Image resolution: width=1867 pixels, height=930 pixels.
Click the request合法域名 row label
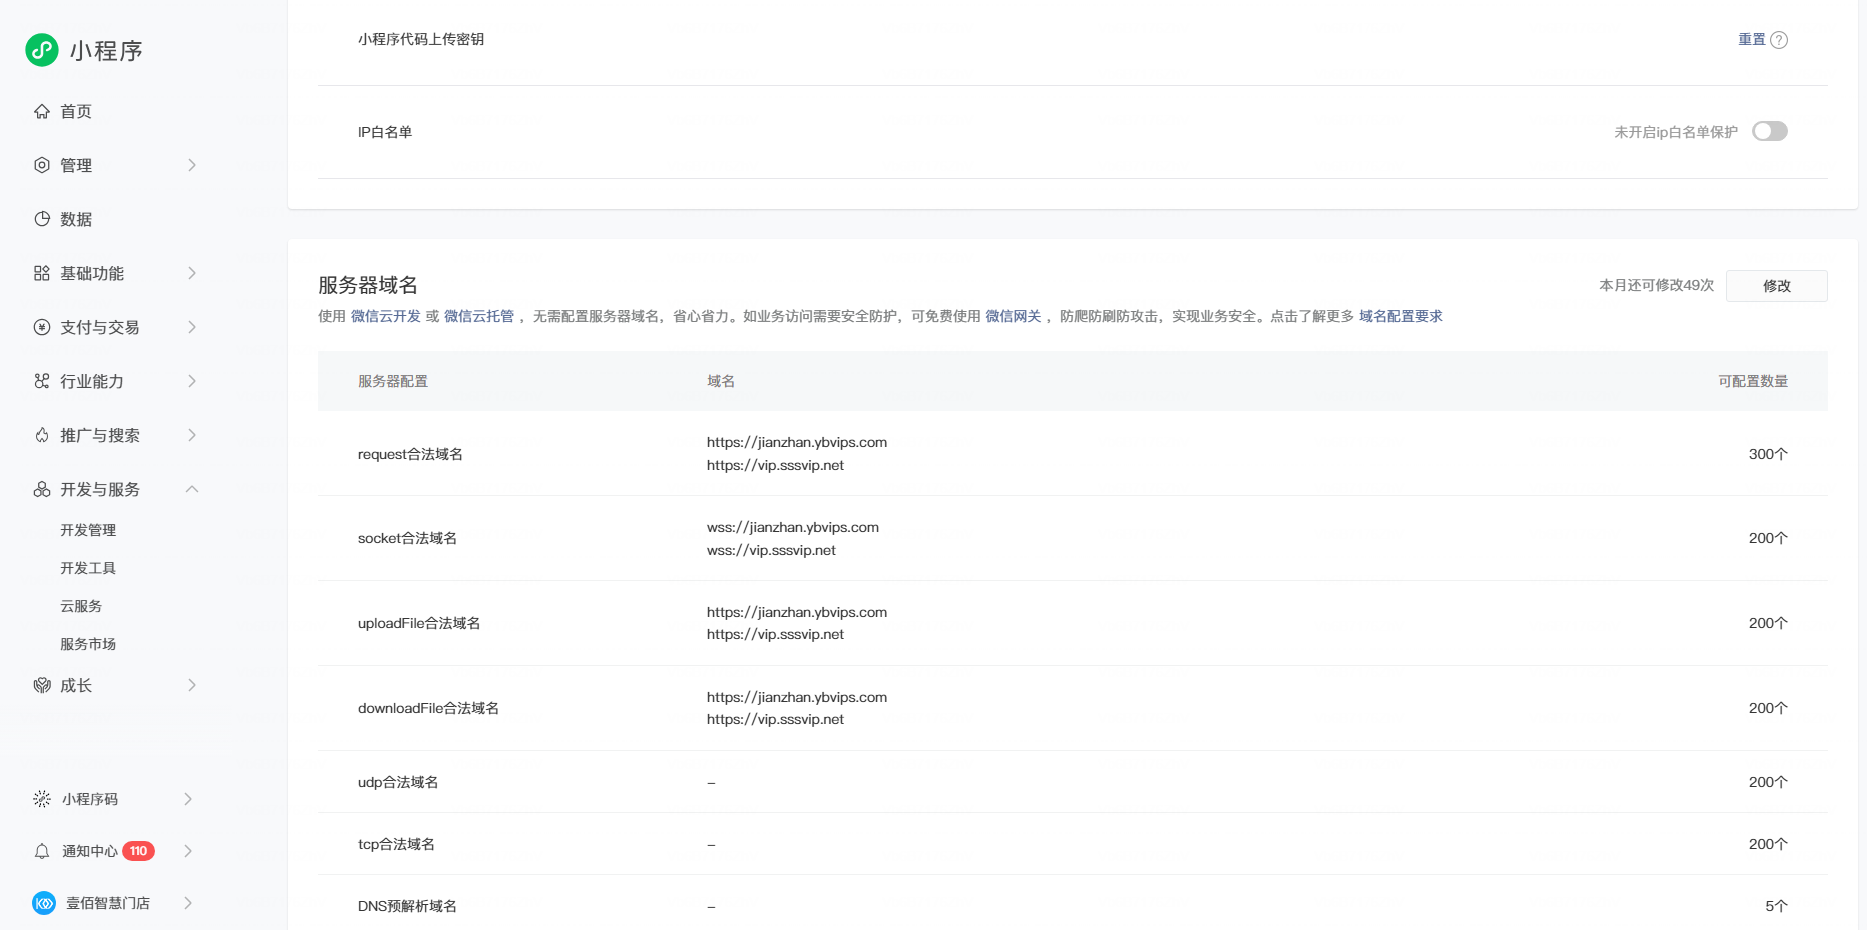(x=410, y=454)
